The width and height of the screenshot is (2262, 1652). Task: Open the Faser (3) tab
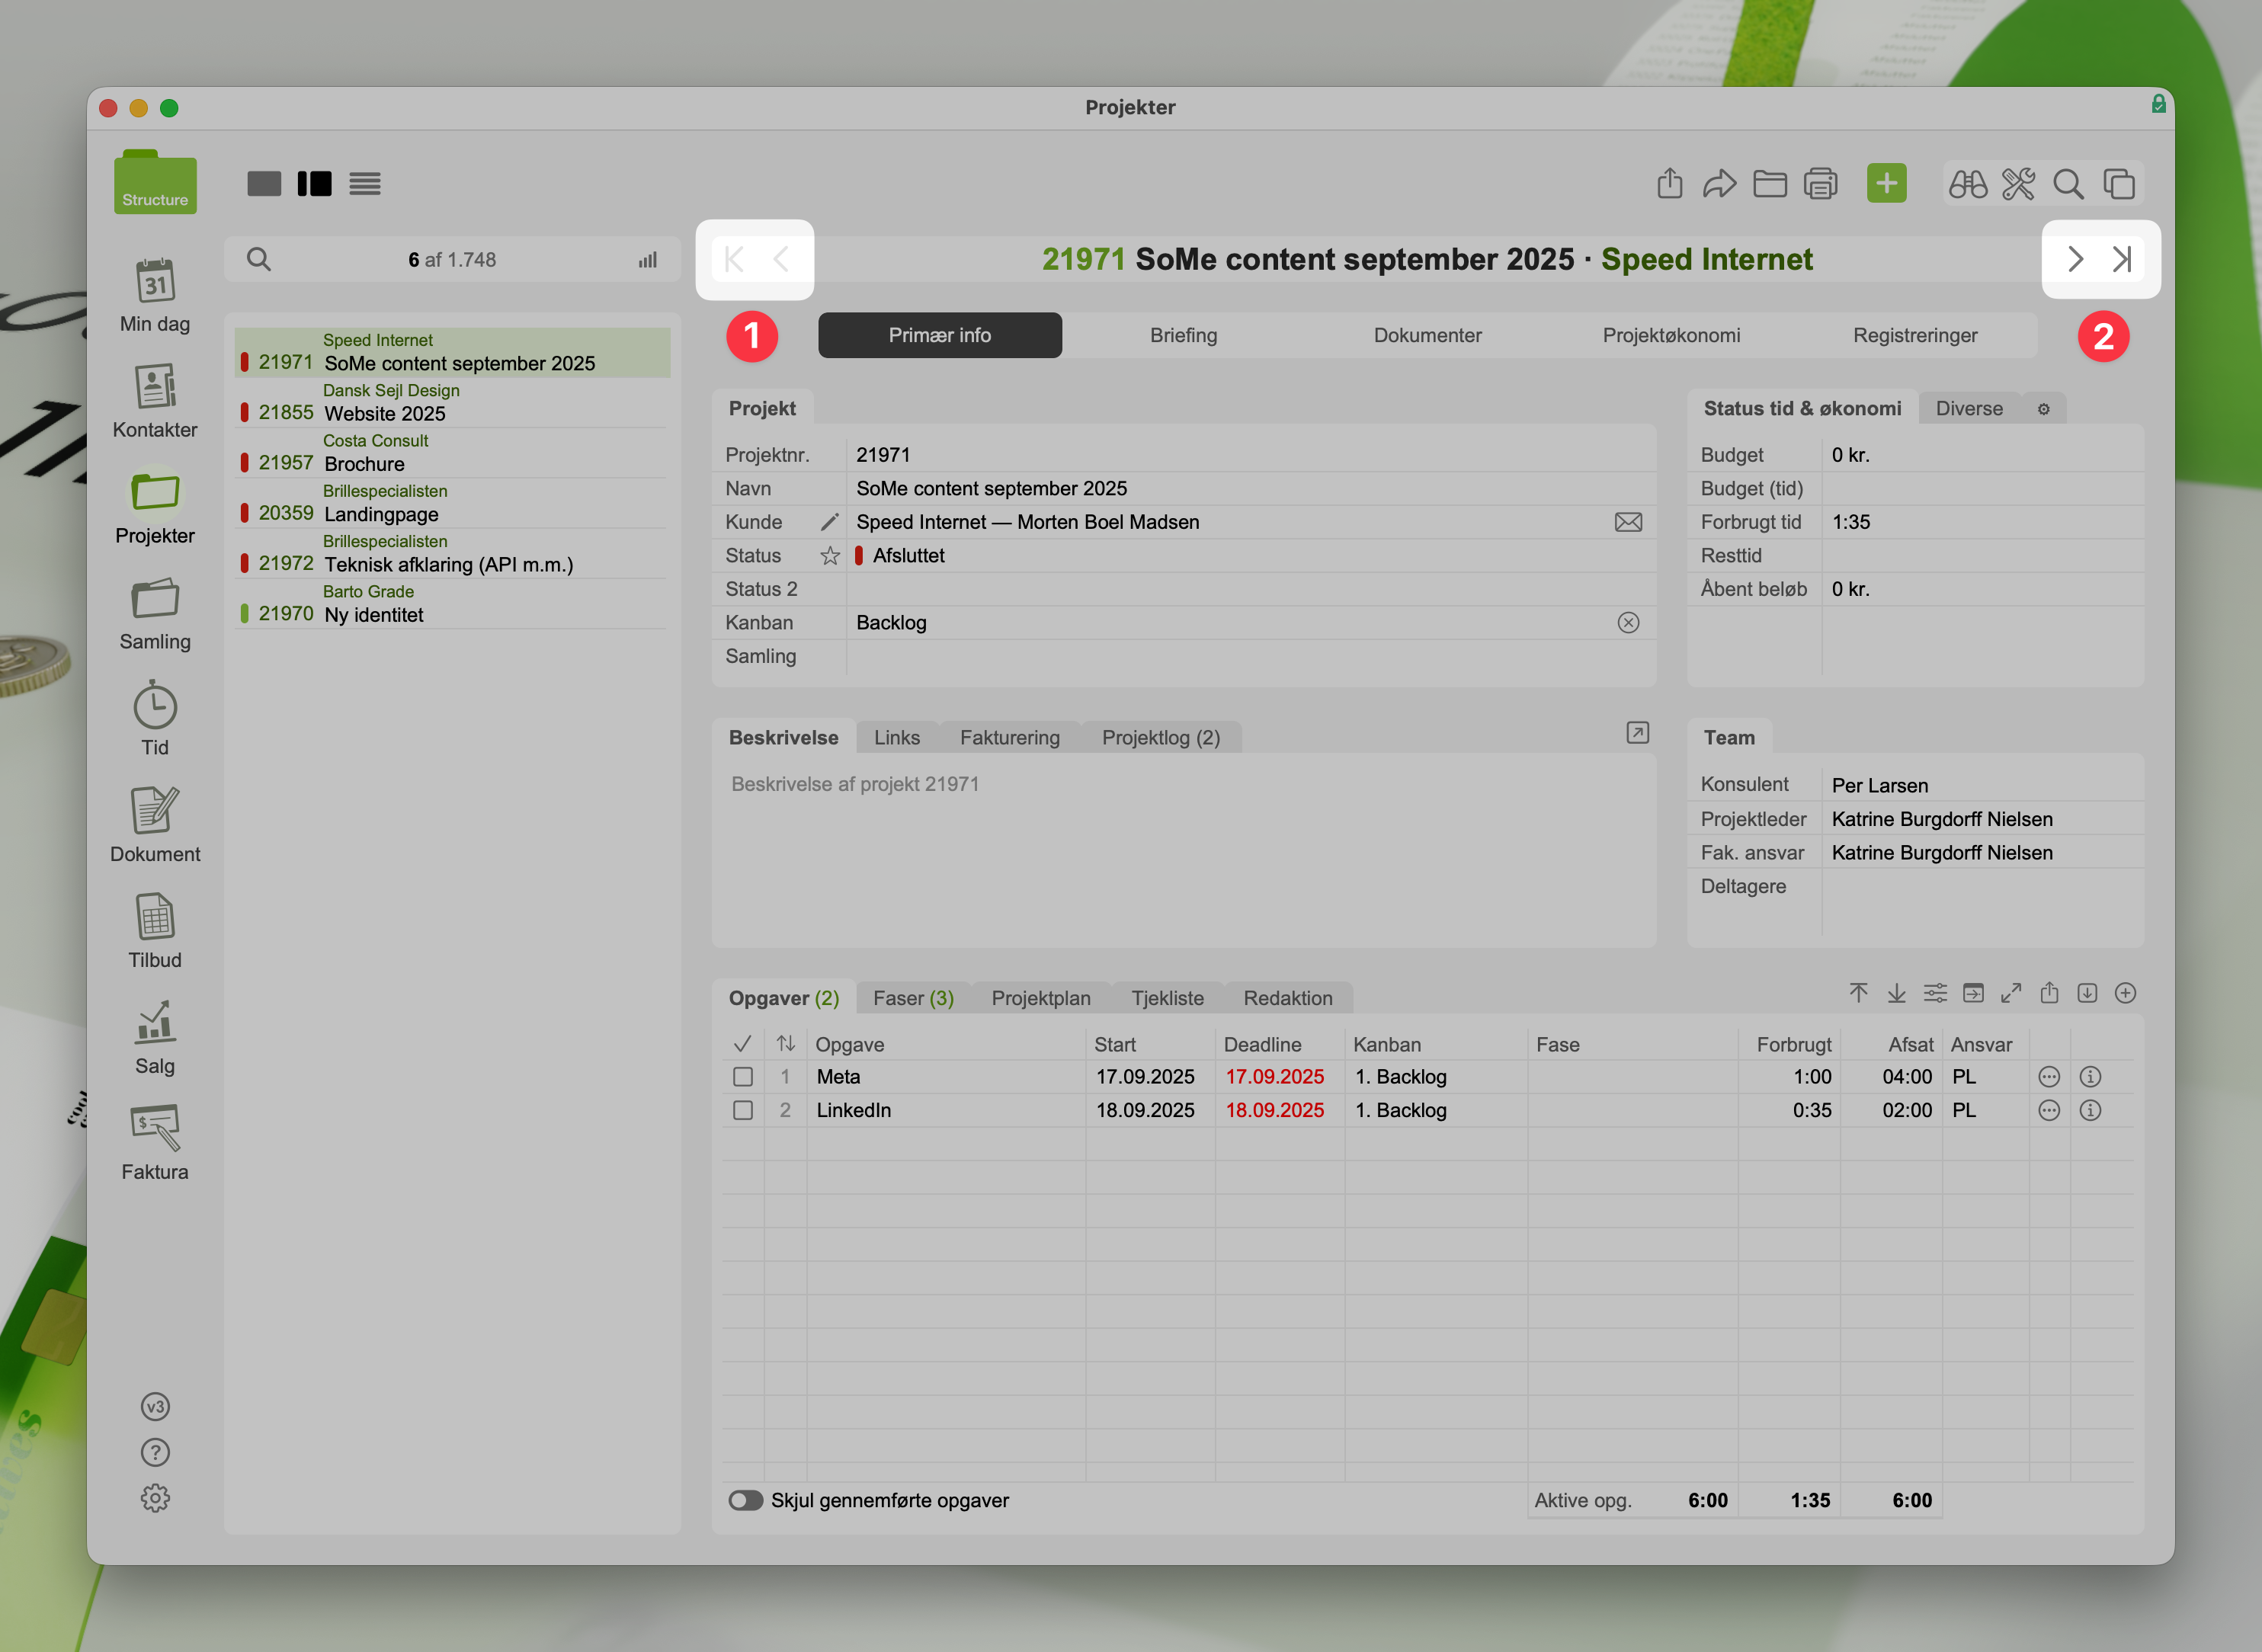pos(912,998)
